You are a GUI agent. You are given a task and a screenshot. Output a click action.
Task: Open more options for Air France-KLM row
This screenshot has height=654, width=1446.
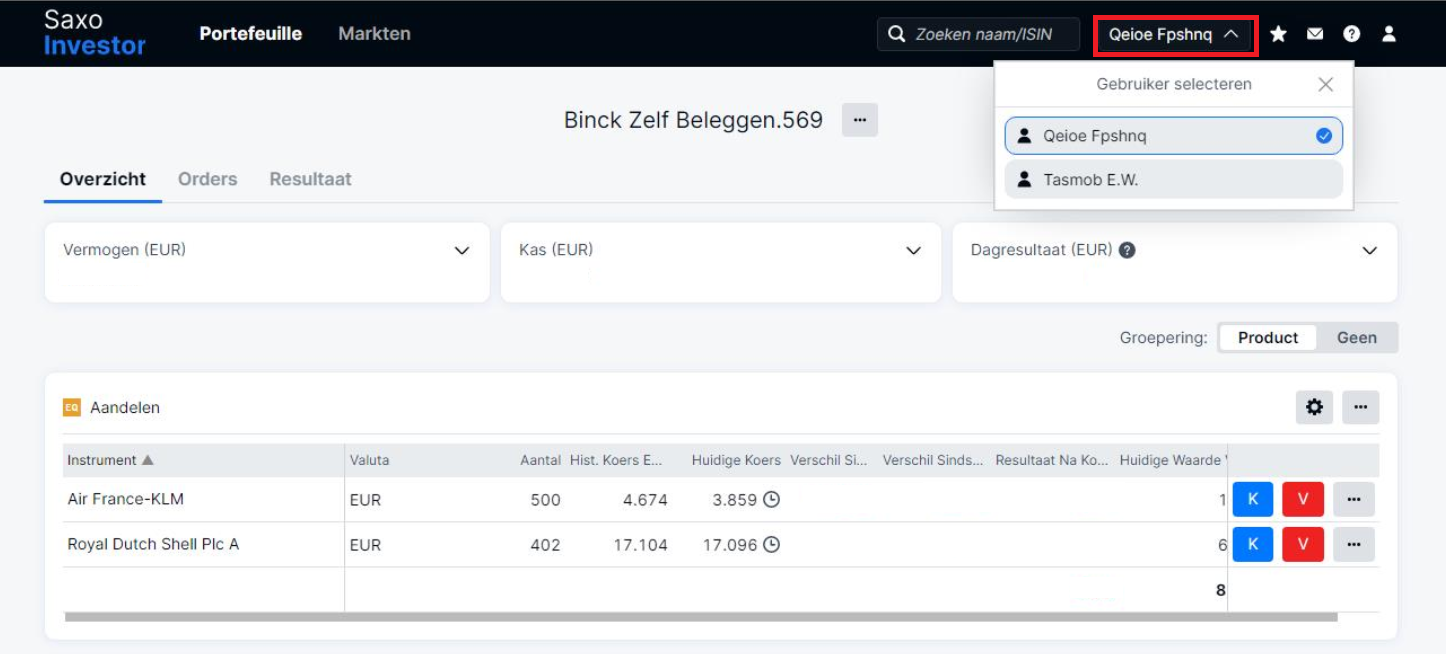pos(1354,499)
